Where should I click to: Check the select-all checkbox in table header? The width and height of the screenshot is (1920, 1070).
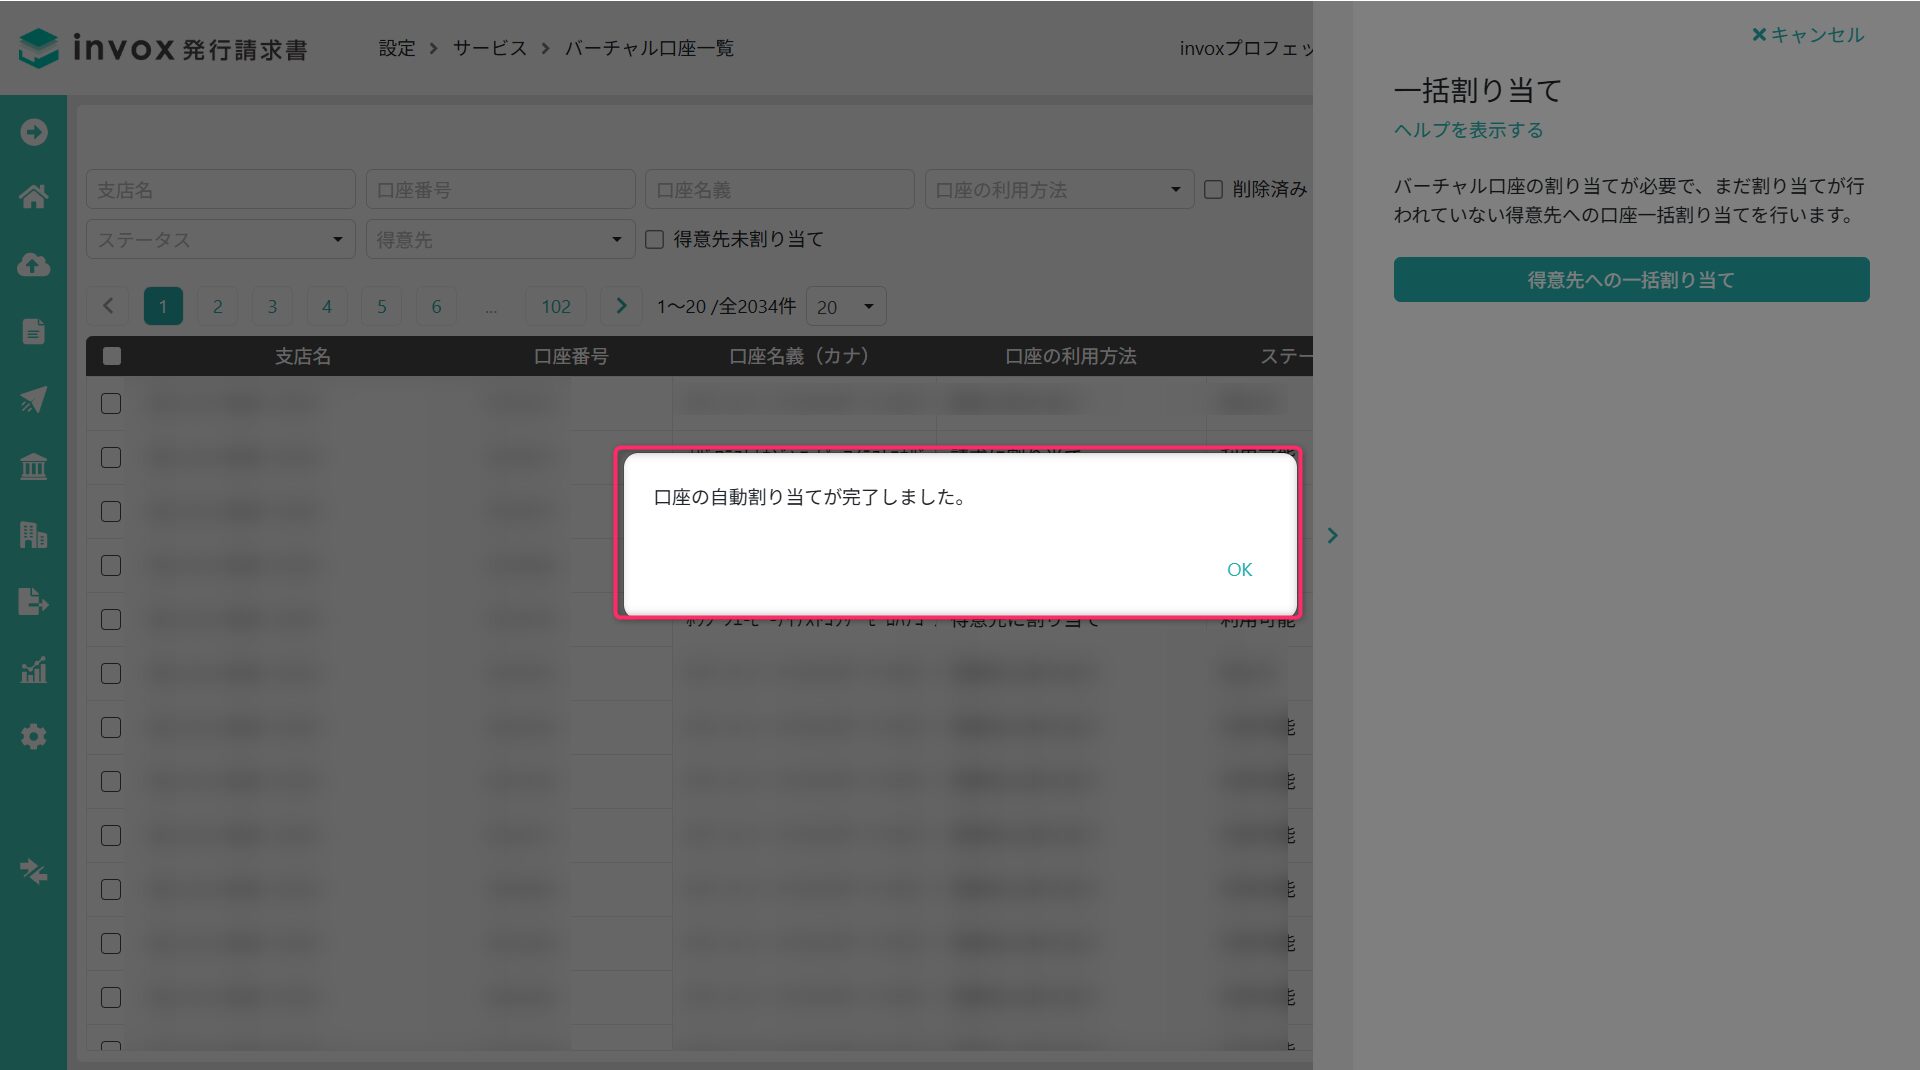tap(112, 356)
